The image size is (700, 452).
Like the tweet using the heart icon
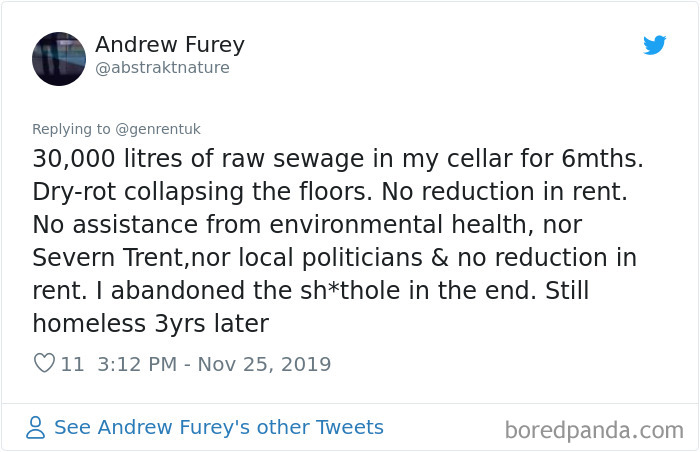point(44,364)
